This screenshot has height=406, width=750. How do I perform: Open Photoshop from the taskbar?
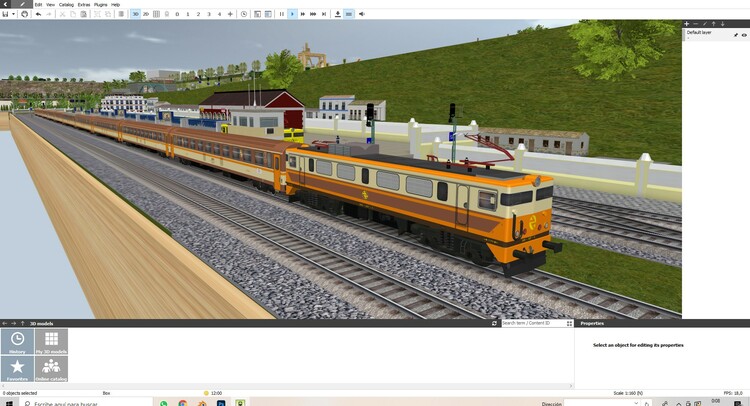221,403
